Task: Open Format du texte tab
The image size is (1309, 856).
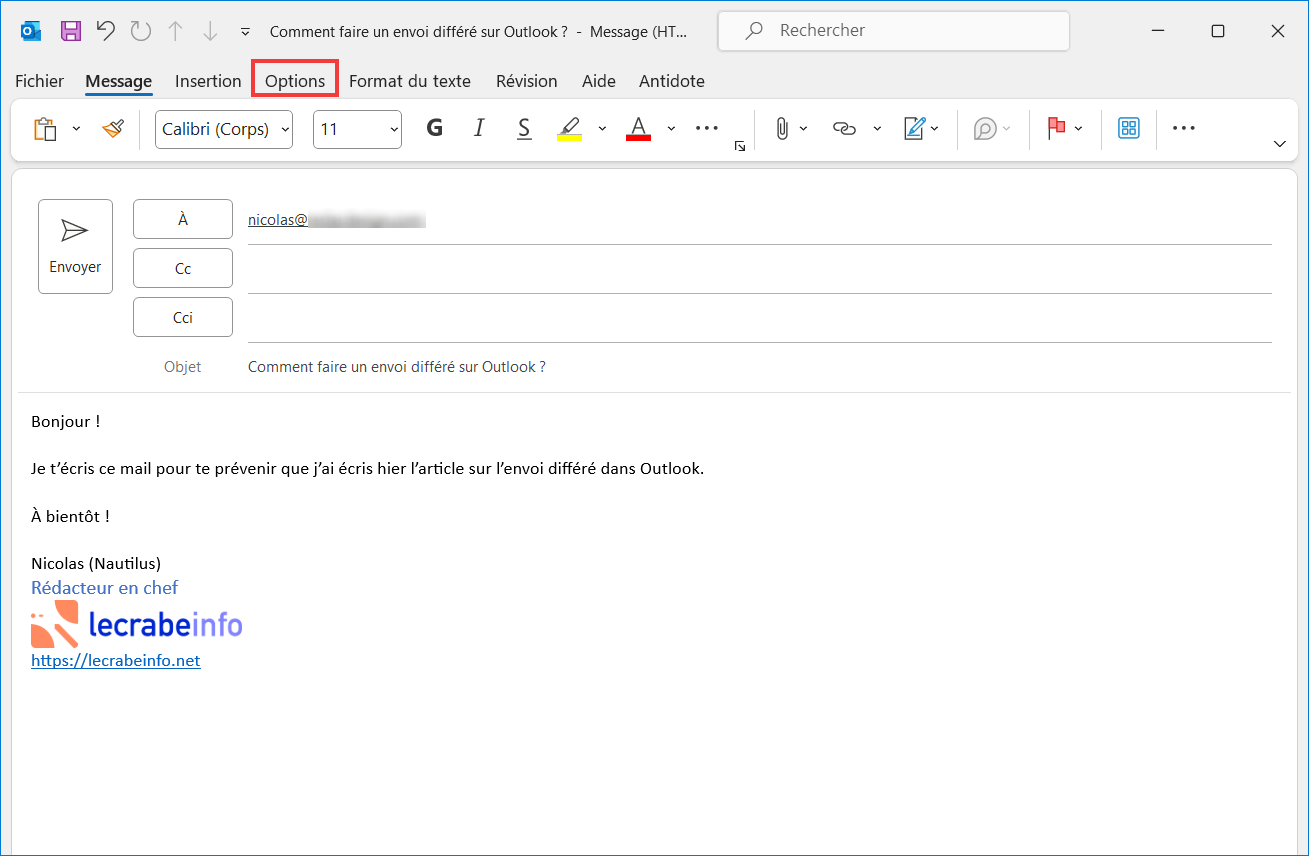Action: pyautogui.click(x=410, y=81)
